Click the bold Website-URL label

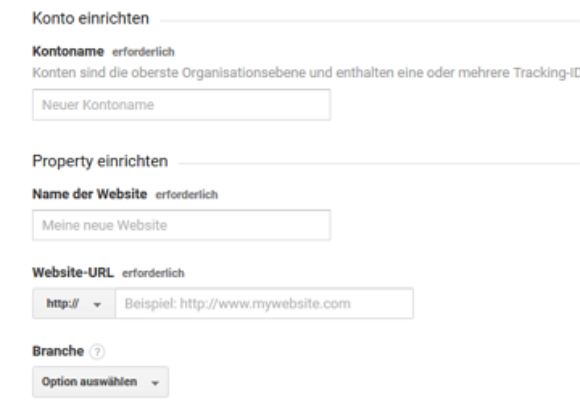pyautogui.click(x=73, y=273)
